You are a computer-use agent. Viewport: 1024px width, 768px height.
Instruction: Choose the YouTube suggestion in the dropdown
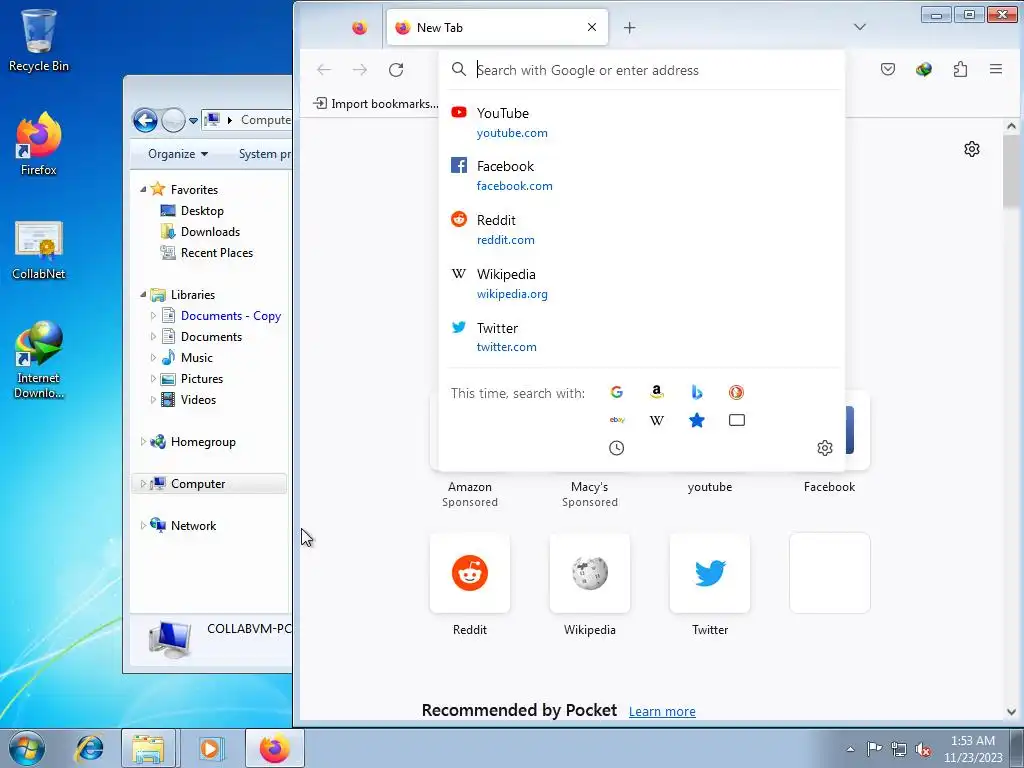(641, 122)
